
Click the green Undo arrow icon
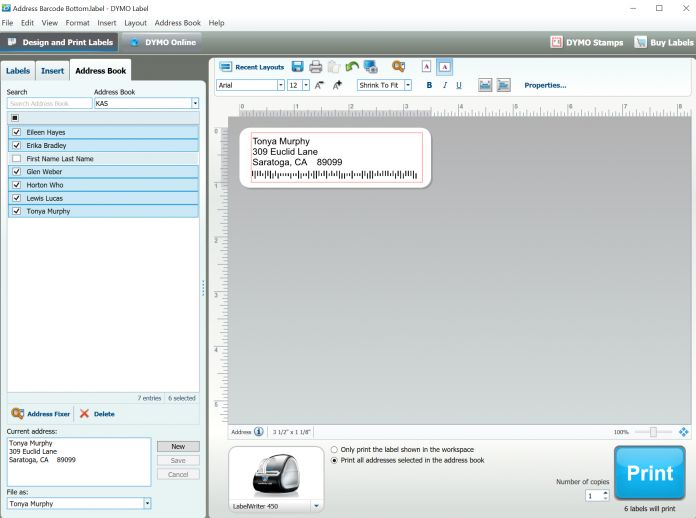click(x=352, y=67)
